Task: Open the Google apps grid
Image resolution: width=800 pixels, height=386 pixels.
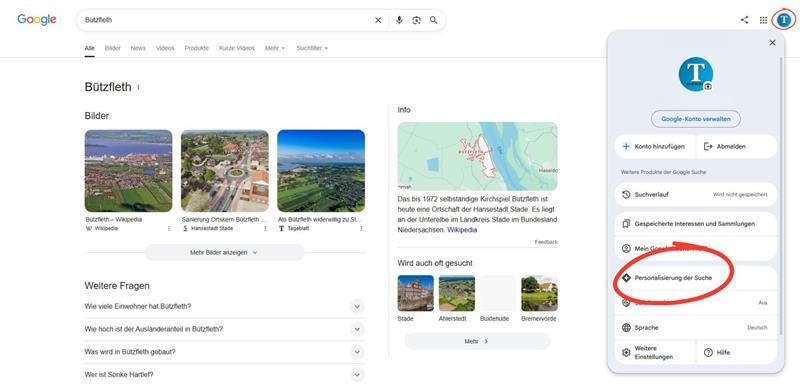Action: pos(763,20)
